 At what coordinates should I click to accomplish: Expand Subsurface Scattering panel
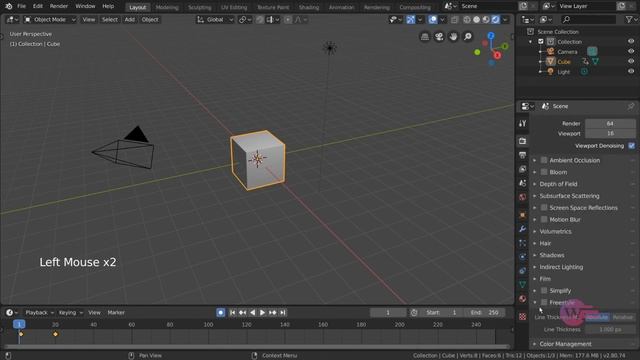[569, 196]
